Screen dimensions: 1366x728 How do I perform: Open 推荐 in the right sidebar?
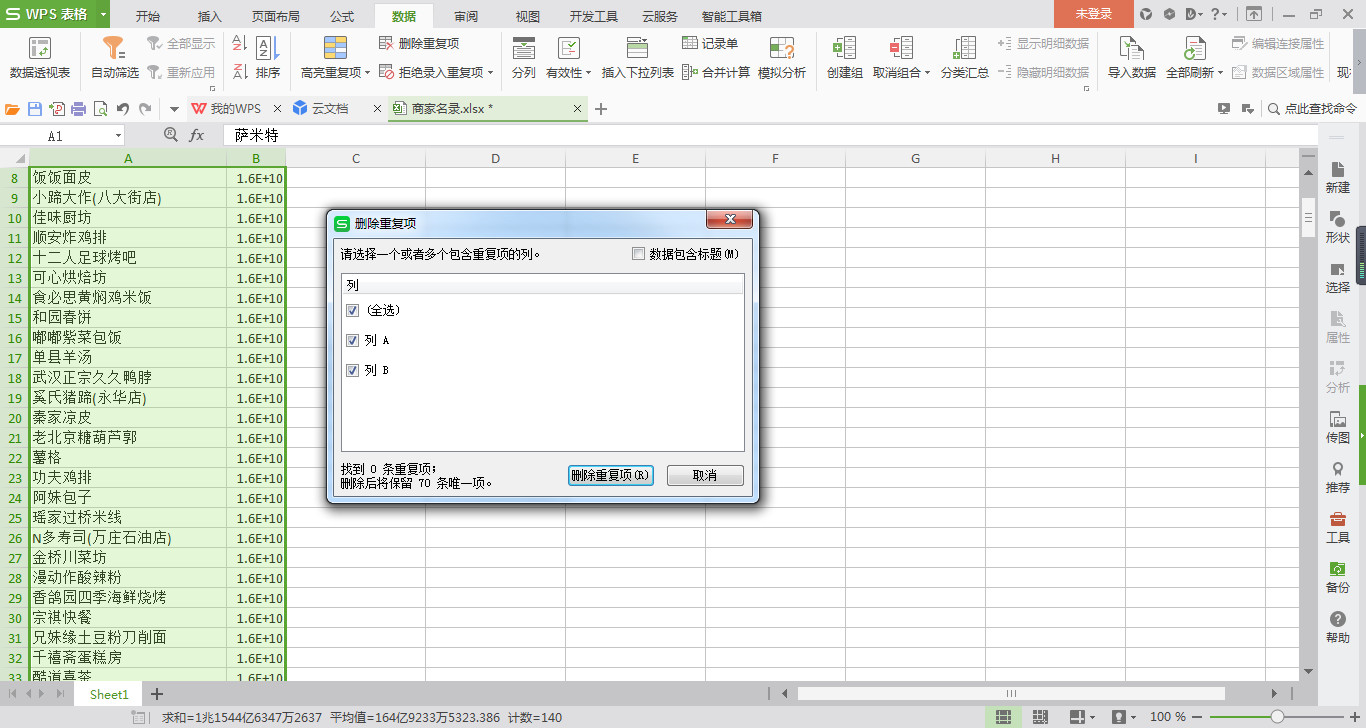tap(1338, 477)
